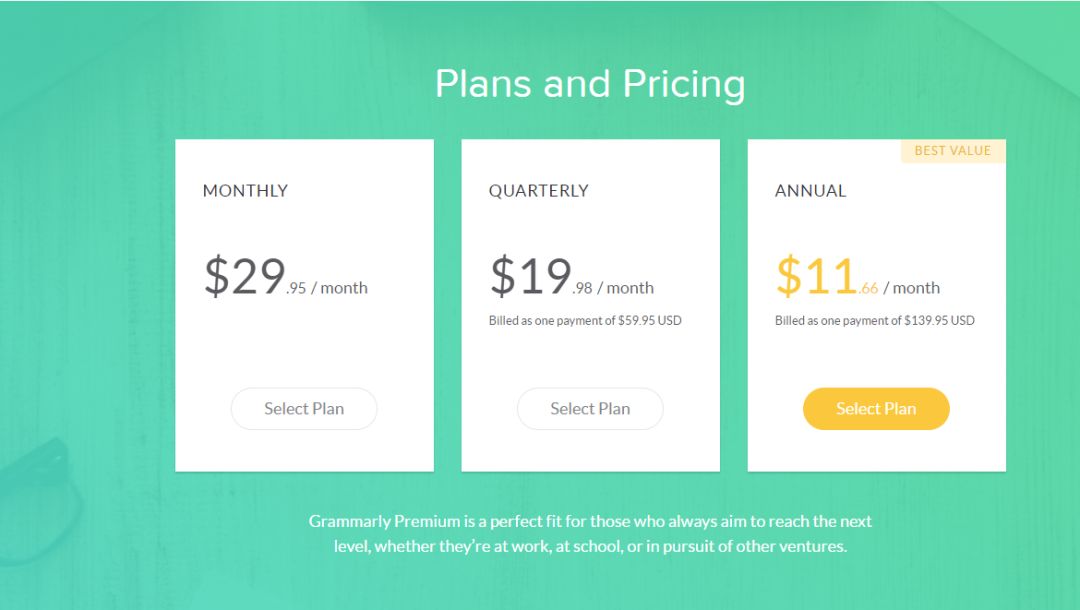Click the Plans and Pricing heading
This screenshot has height=610, width=1080.
(x=590, y=84)
